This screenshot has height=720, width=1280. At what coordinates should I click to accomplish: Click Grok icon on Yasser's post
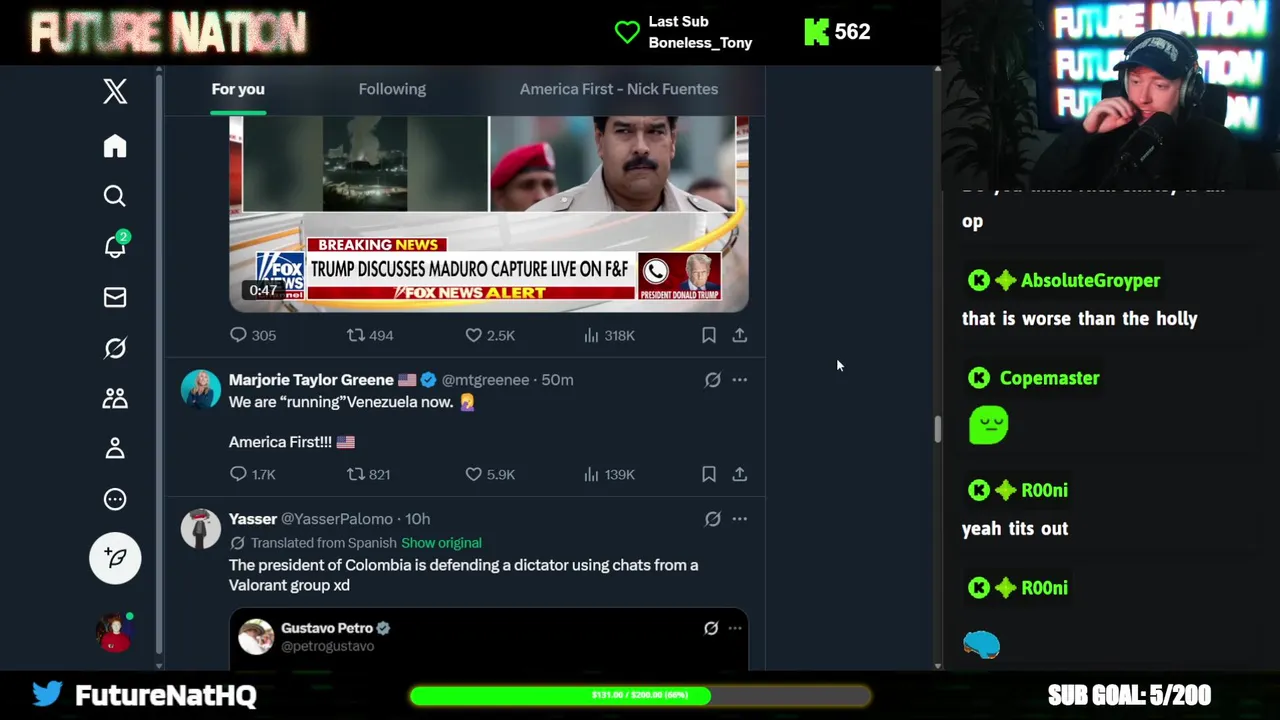pyautogui.click(x=712, y=519)
